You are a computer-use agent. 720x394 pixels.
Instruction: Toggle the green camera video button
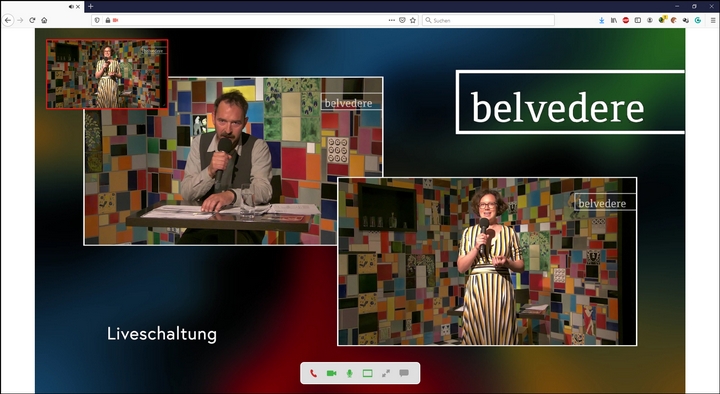[x=331, y=373]
